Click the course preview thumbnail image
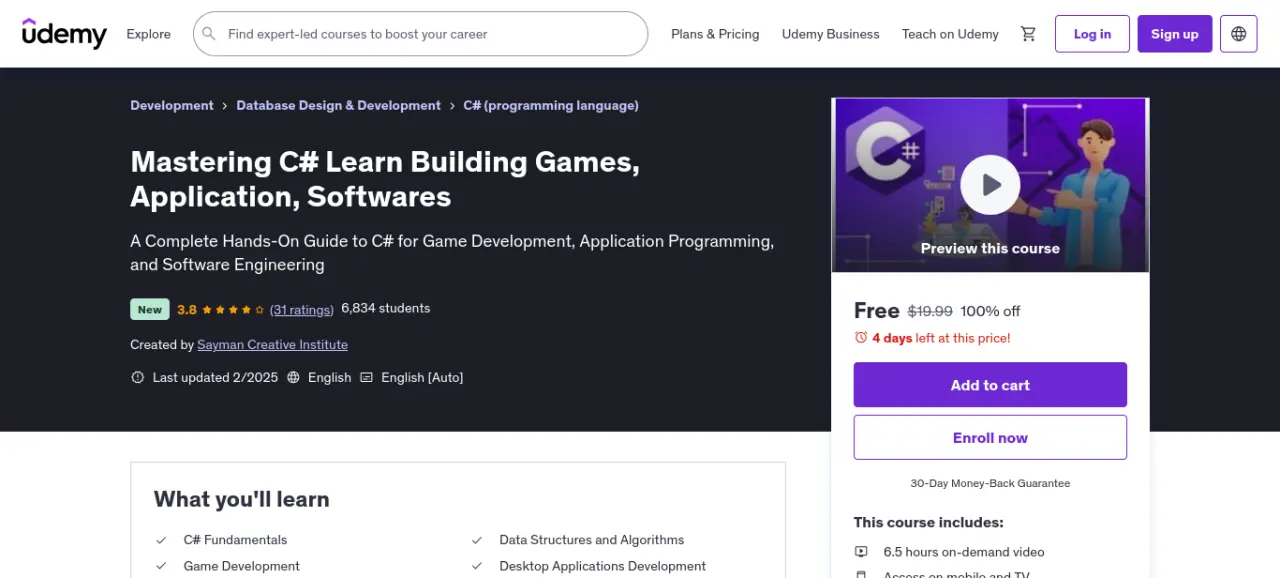 pyautogui.click(x=990, y=185)
